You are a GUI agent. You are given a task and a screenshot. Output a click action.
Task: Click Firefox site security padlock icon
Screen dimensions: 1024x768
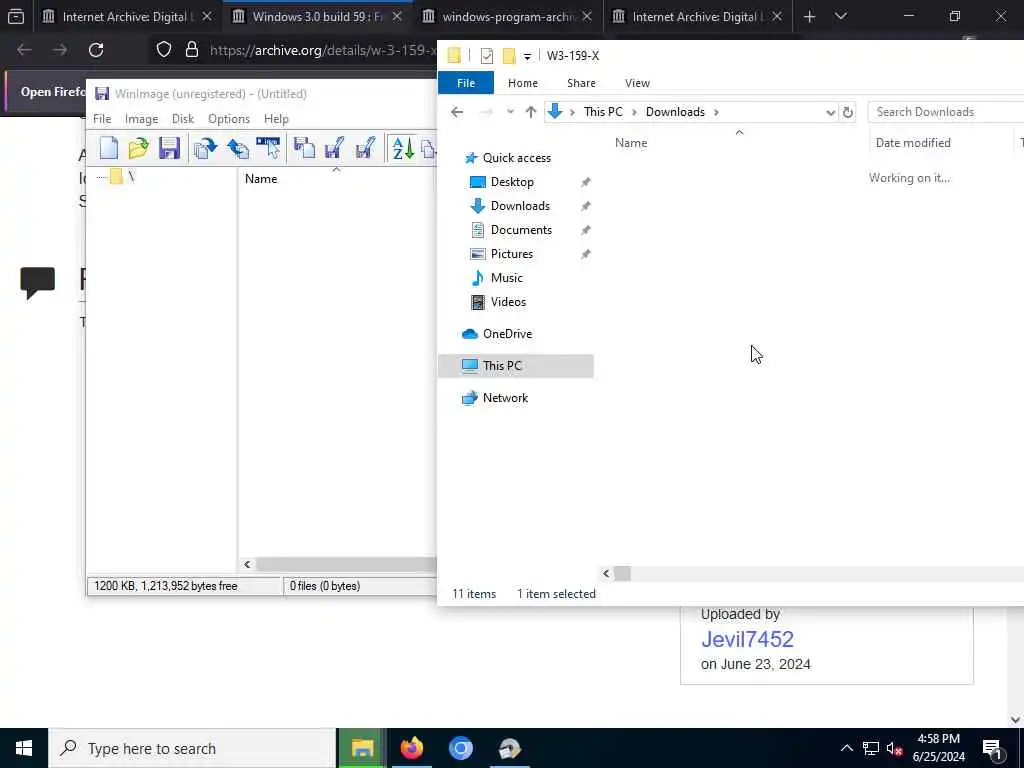coord(191,50)
